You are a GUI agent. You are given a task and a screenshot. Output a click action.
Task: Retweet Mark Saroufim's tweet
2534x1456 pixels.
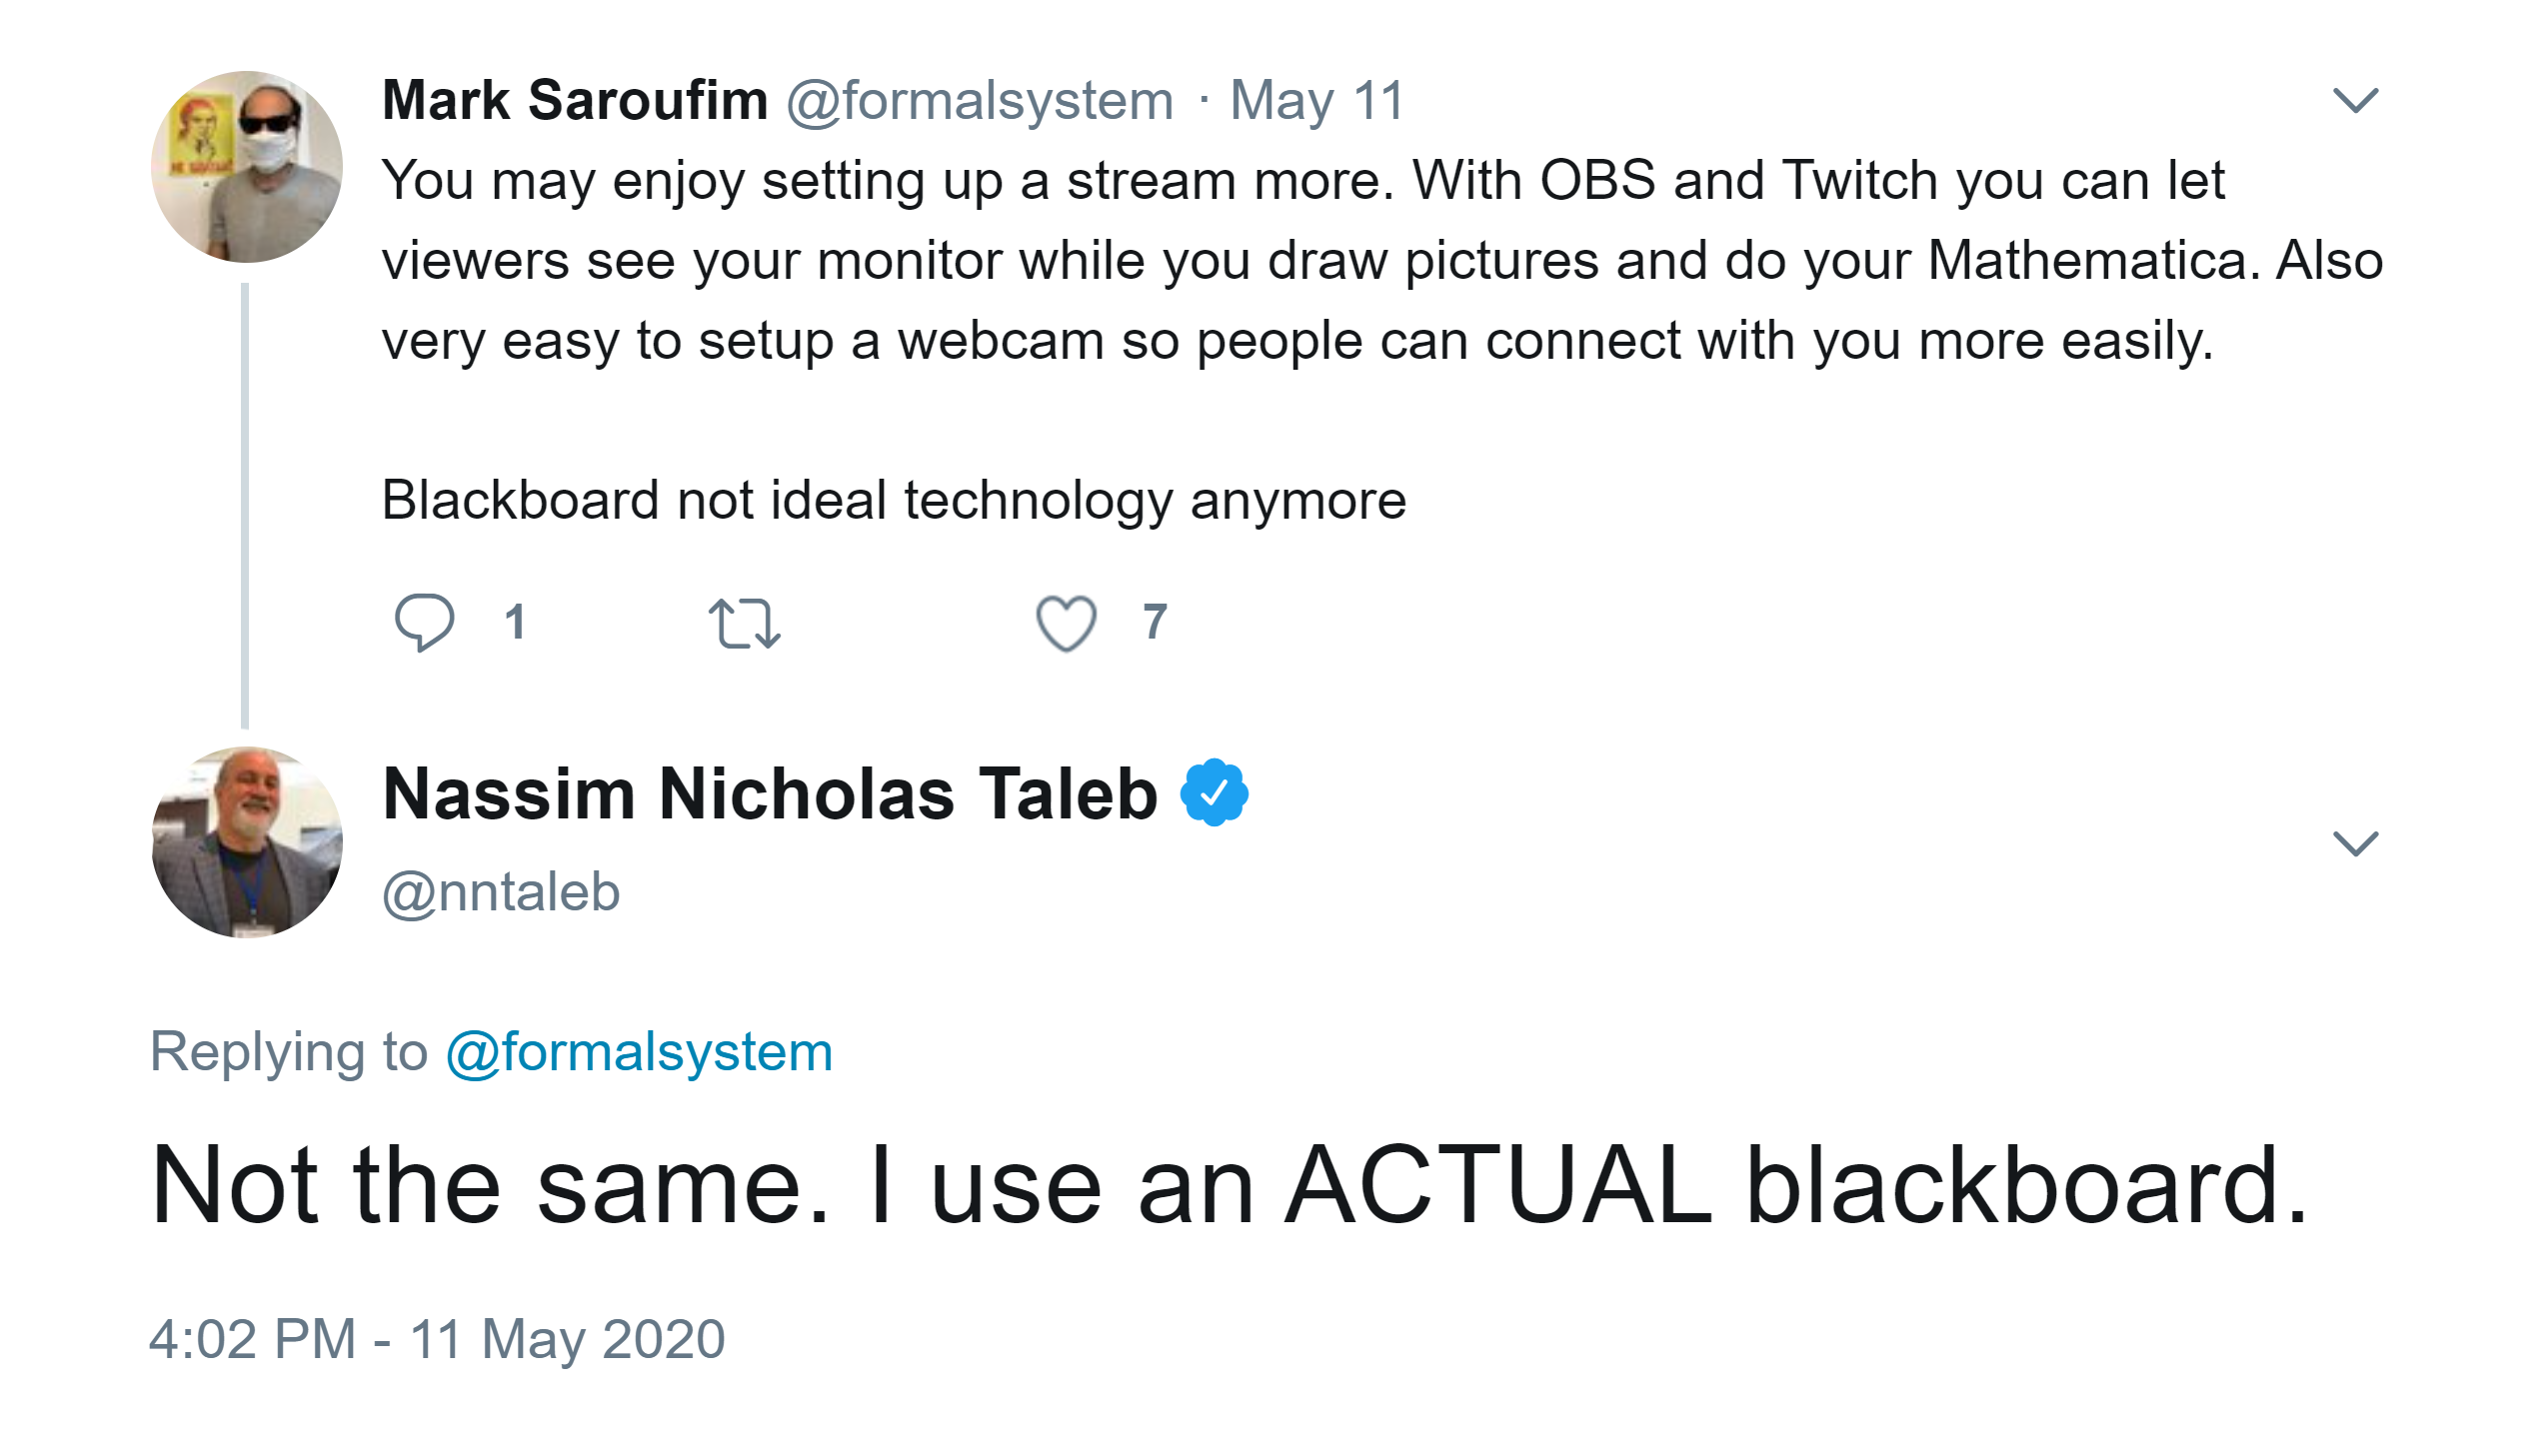click(x=744, y=623)
